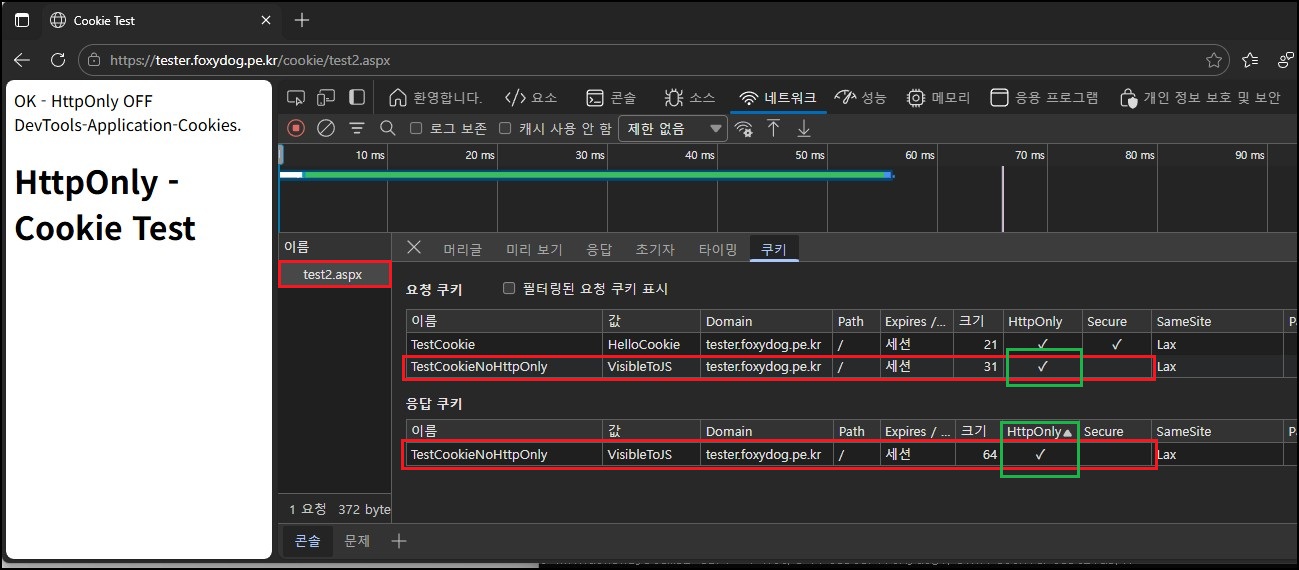Screen dimensions: 1299x570
Task: Toggle the DevTools sidebar dock icon
Action: (357, 97)
